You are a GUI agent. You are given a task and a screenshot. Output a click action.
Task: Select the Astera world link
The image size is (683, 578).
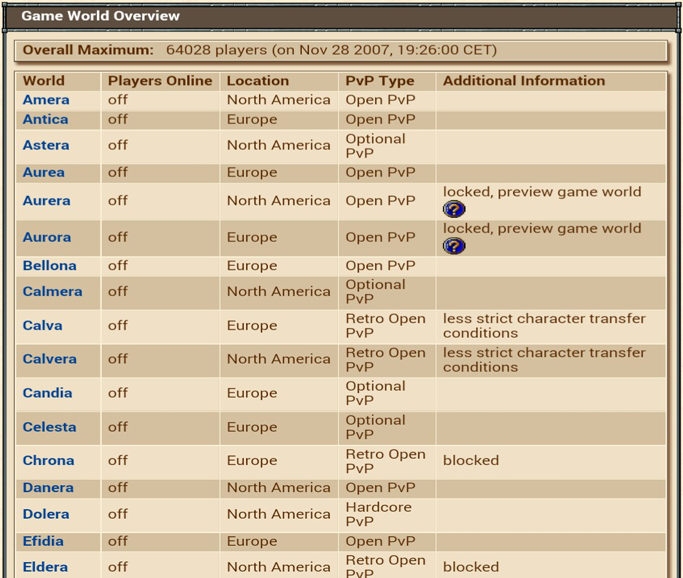[46, 145]
